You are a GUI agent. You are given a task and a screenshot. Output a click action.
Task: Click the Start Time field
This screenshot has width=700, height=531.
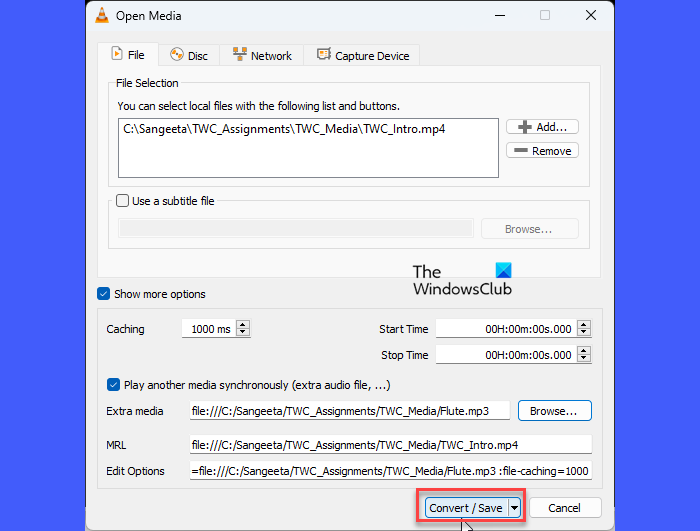[506, 329]
